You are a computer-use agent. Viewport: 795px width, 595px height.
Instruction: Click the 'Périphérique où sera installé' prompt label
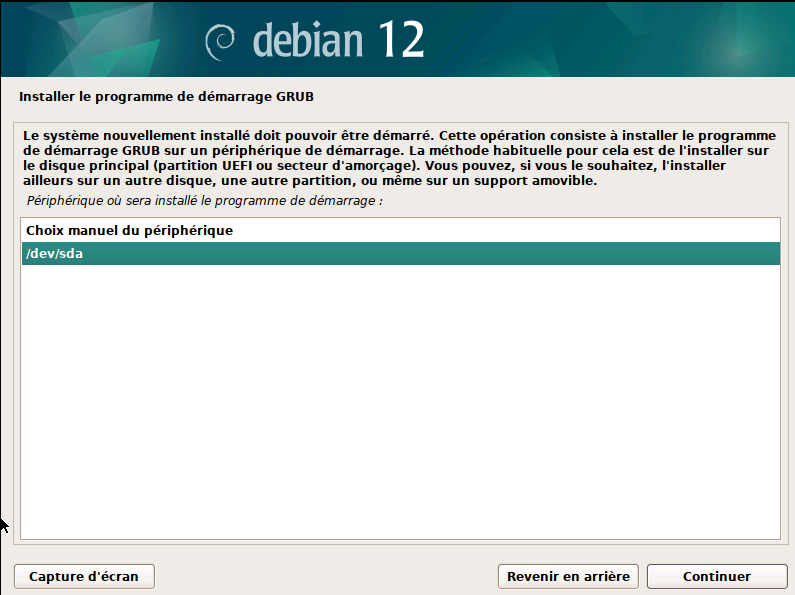pos(204,201)
